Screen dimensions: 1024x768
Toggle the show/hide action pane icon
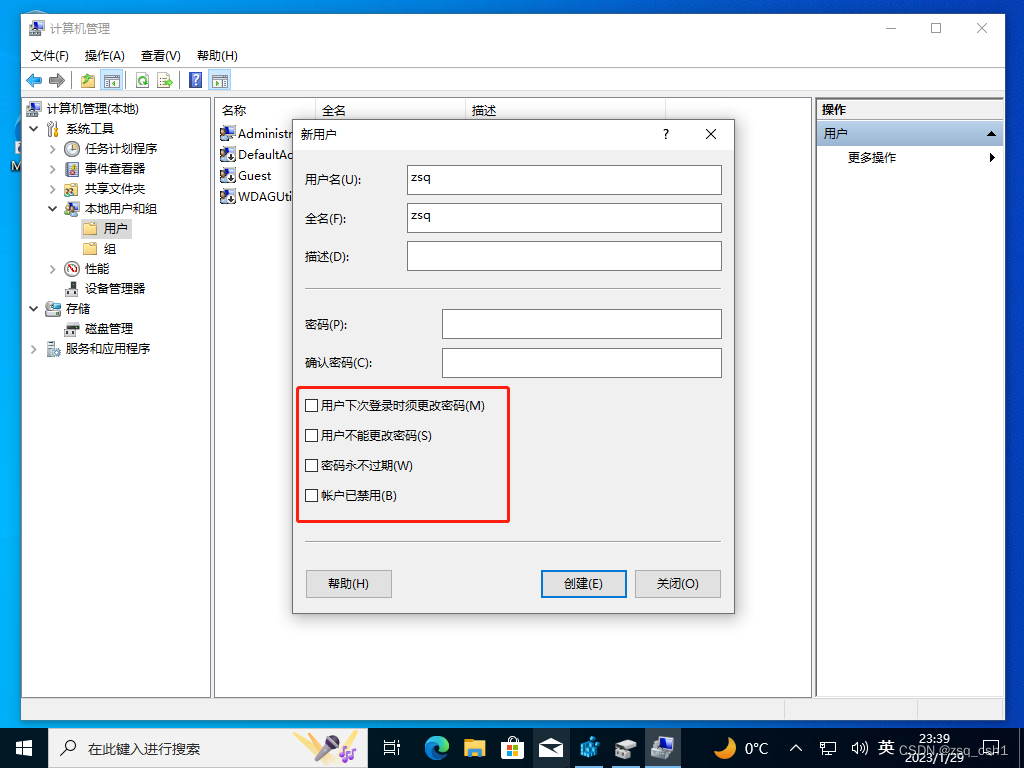click(220, 80)
